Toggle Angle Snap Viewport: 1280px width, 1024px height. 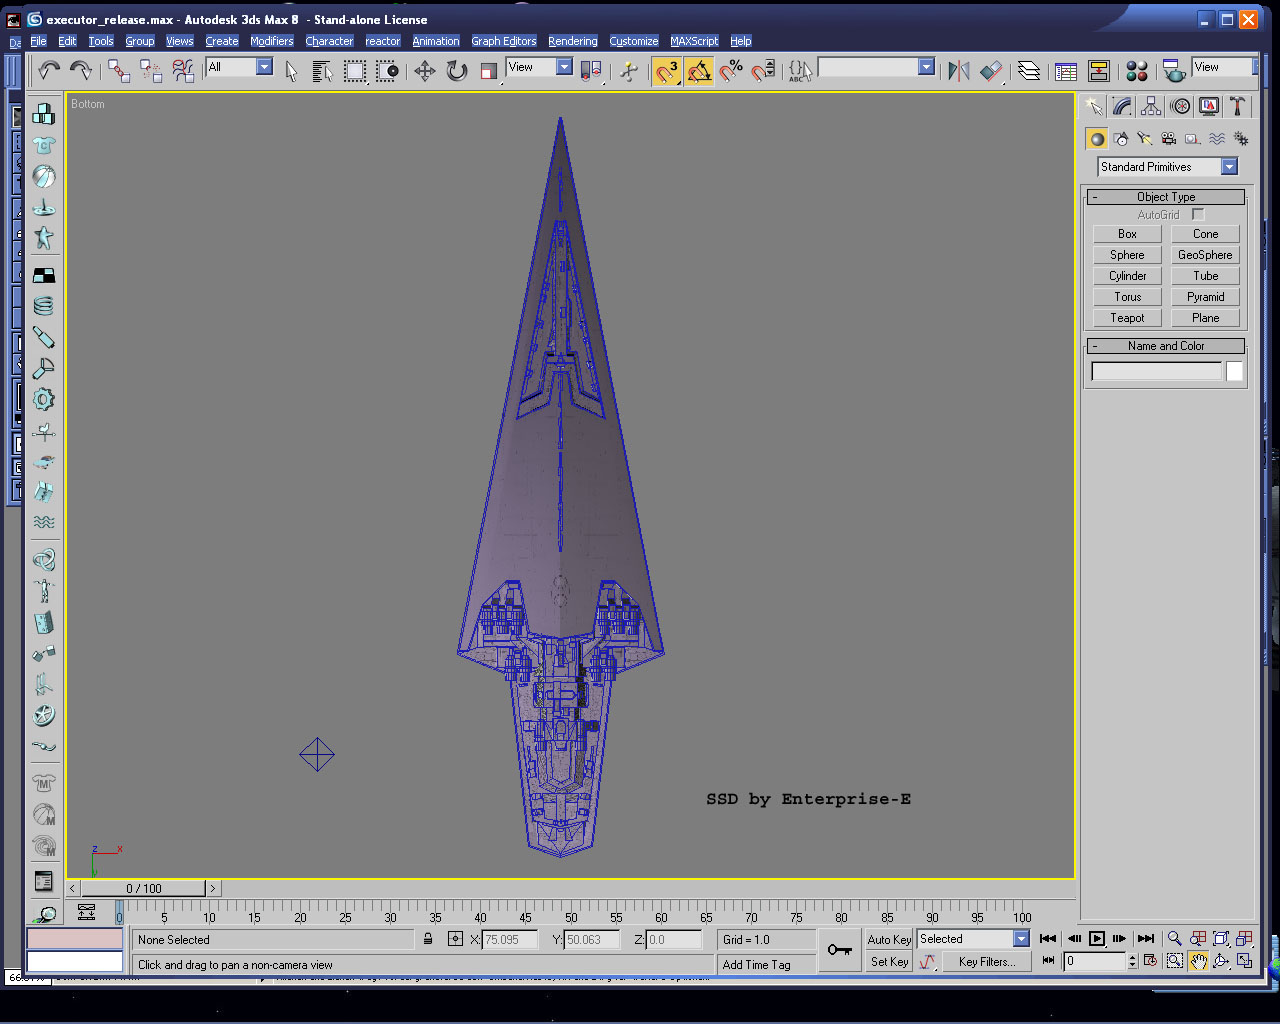699,70
